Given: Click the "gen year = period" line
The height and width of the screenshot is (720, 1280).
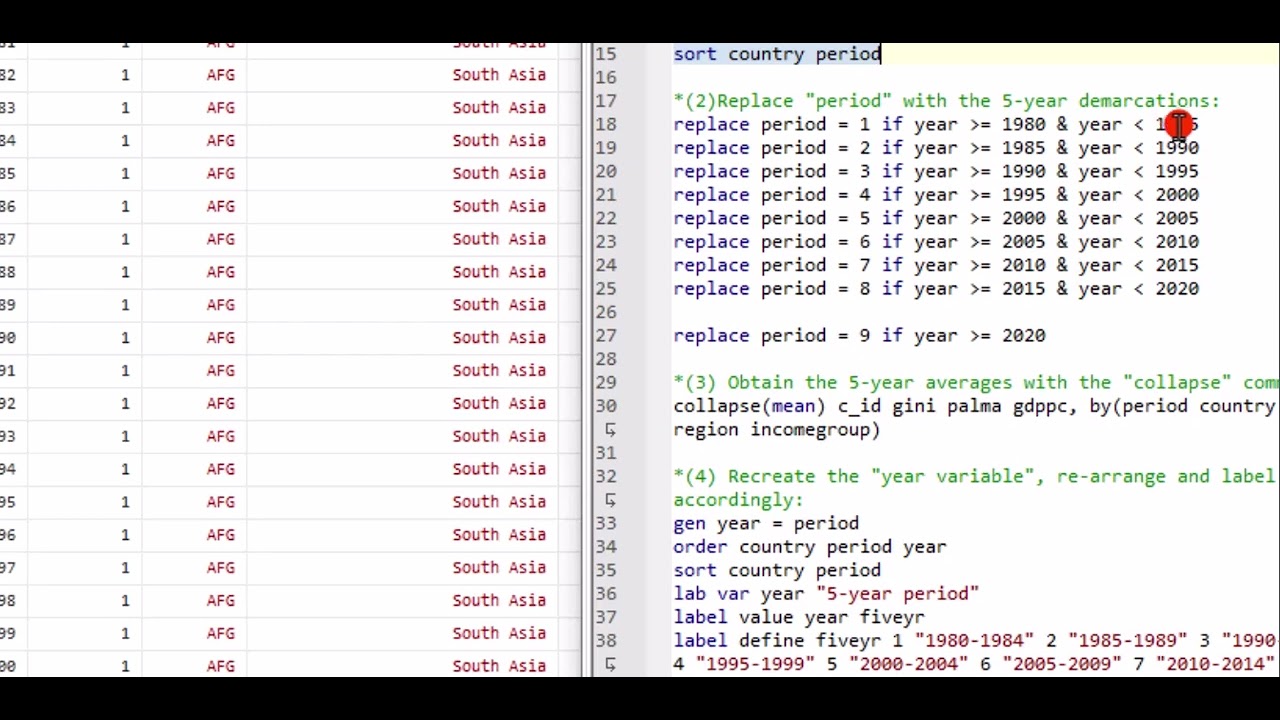Looking at the screenshot, I should (766, 524).
